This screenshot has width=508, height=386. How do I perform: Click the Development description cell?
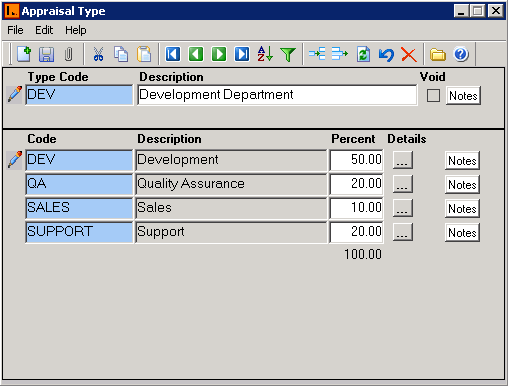(231, 160)
